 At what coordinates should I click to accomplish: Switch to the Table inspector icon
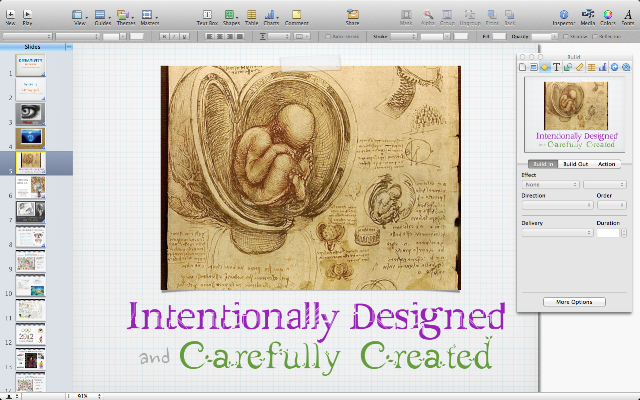click(591, 67)
